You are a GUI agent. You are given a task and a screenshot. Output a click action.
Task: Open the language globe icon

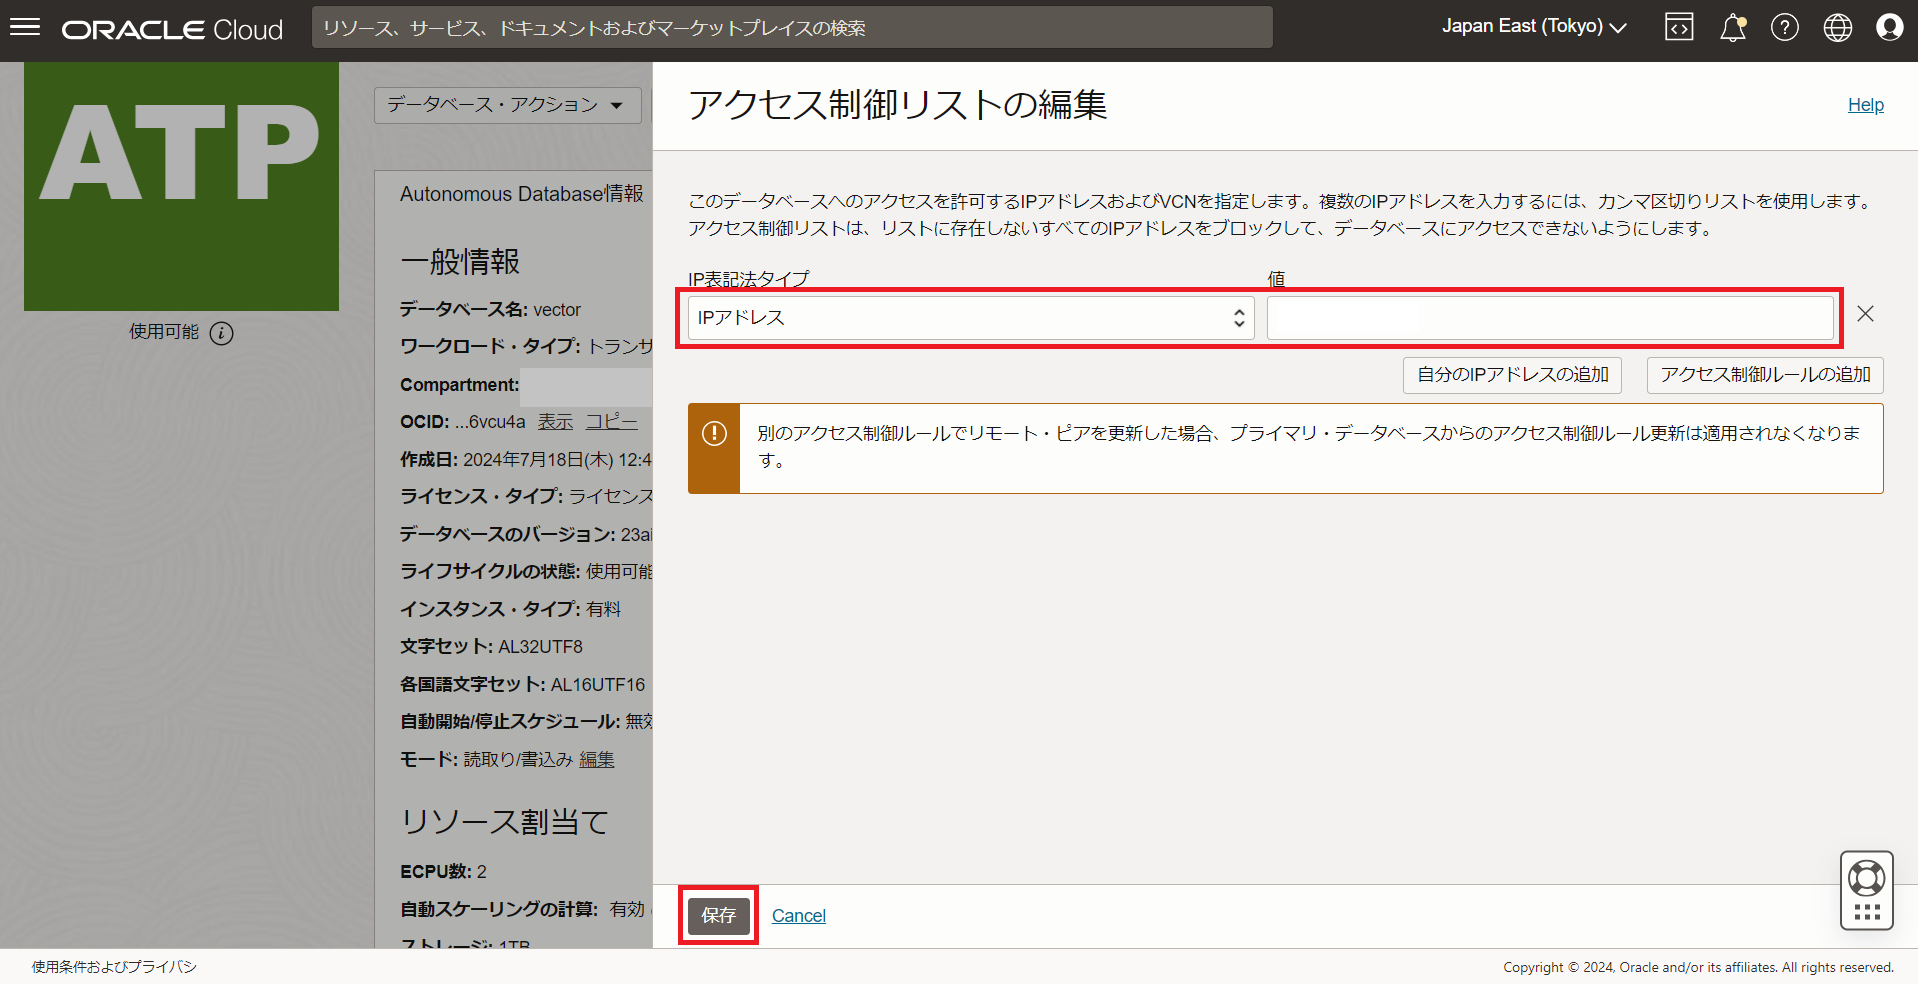(x=1837, y=27)
